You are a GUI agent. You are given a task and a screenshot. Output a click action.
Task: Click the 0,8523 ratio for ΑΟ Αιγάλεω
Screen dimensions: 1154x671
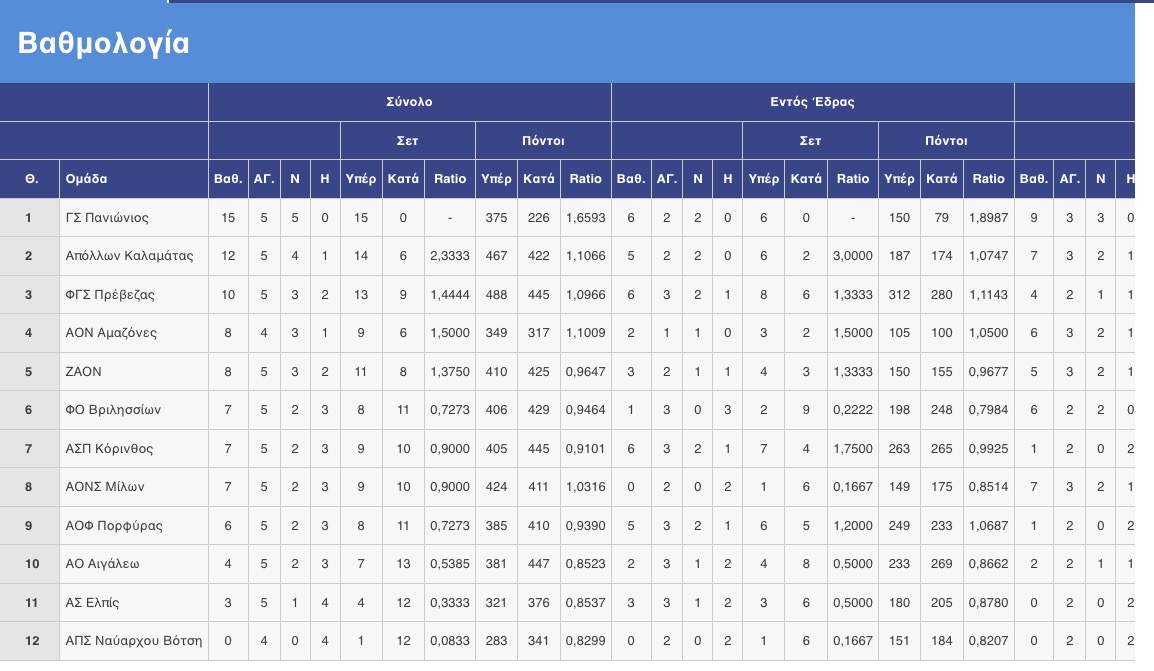tap(586, 564)
